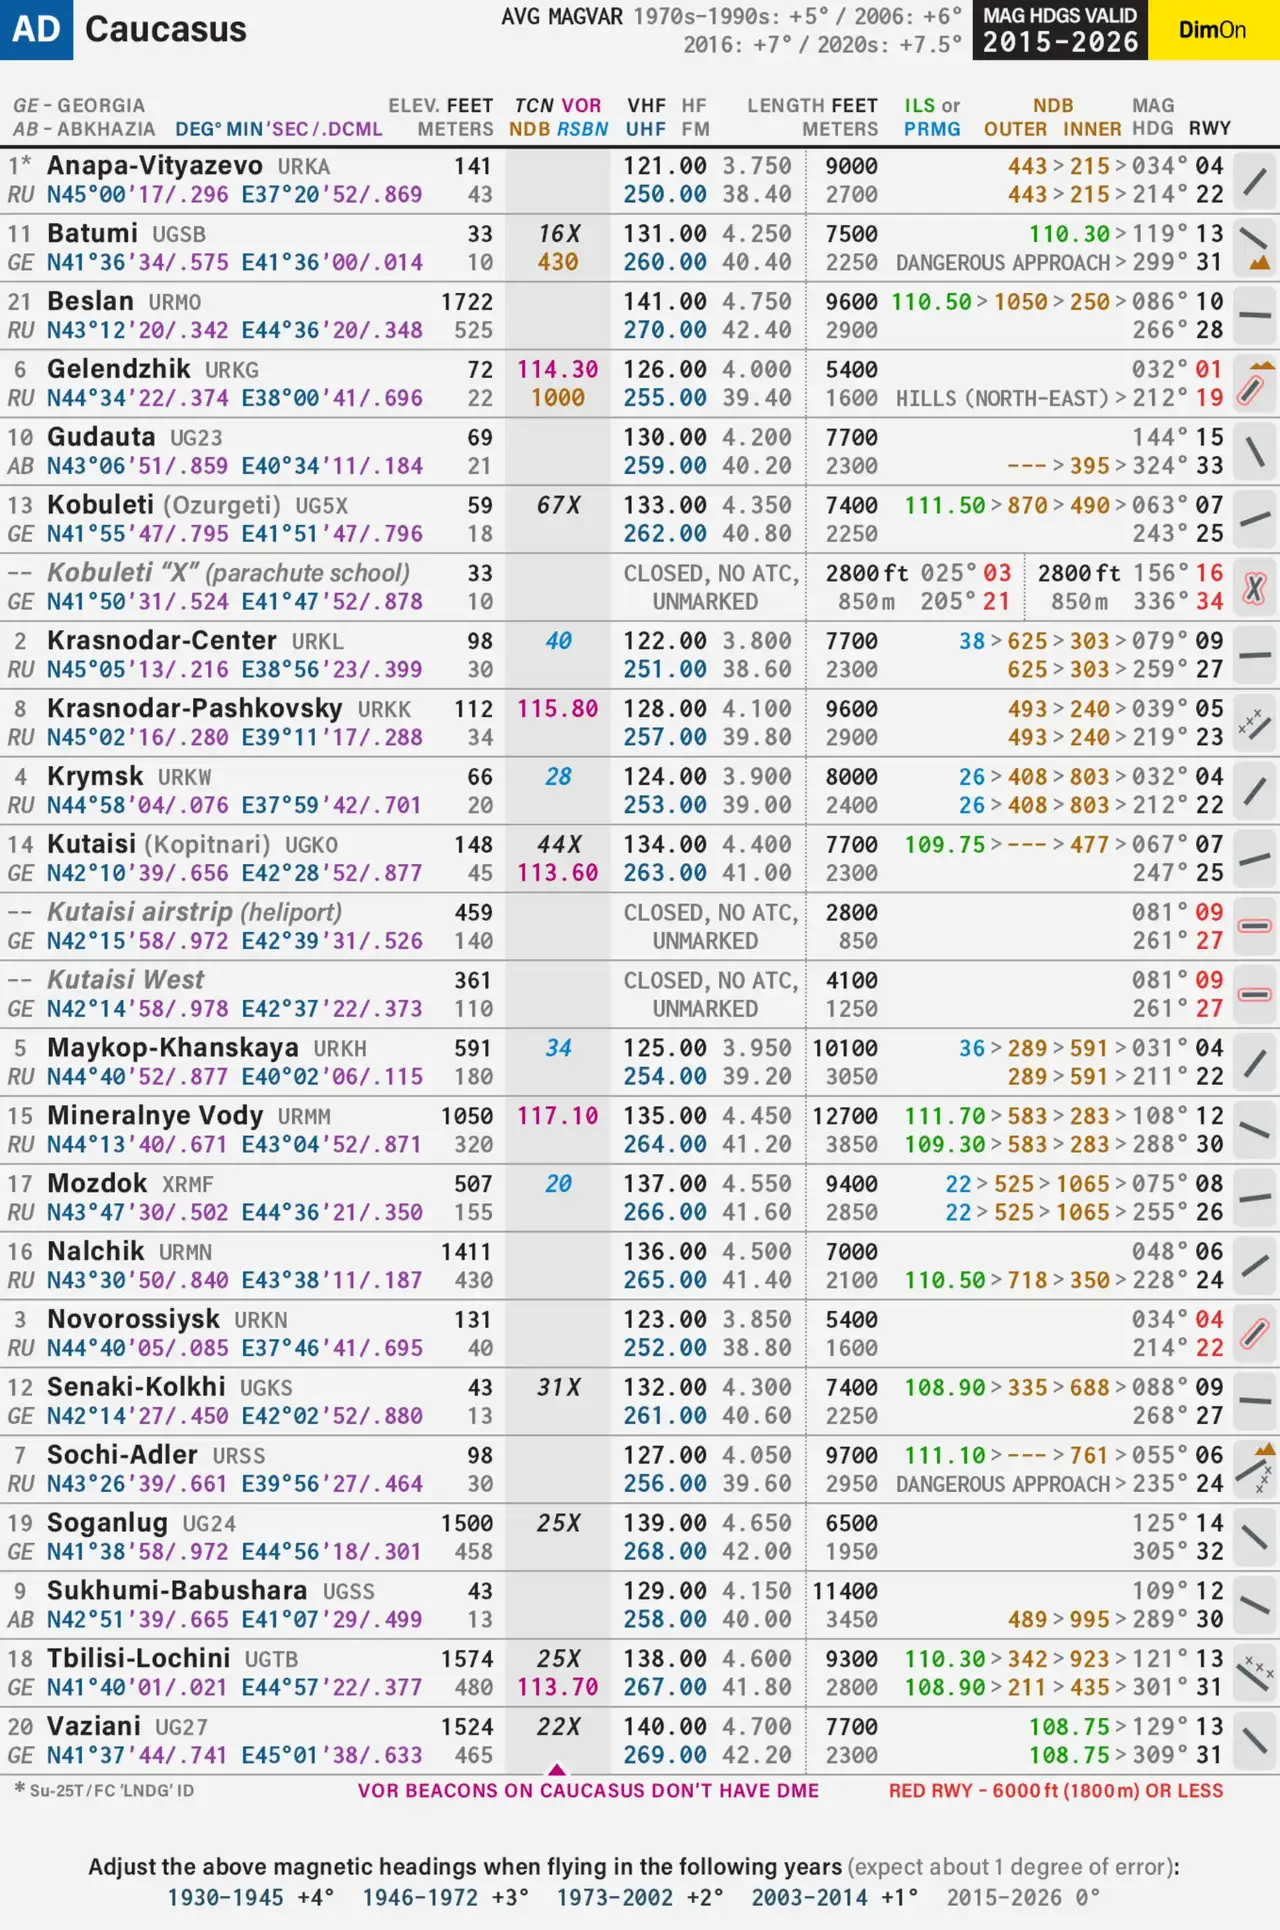Click the Batumi runway icon with mountain
1280x1930 pixels.
[1254, 248]
